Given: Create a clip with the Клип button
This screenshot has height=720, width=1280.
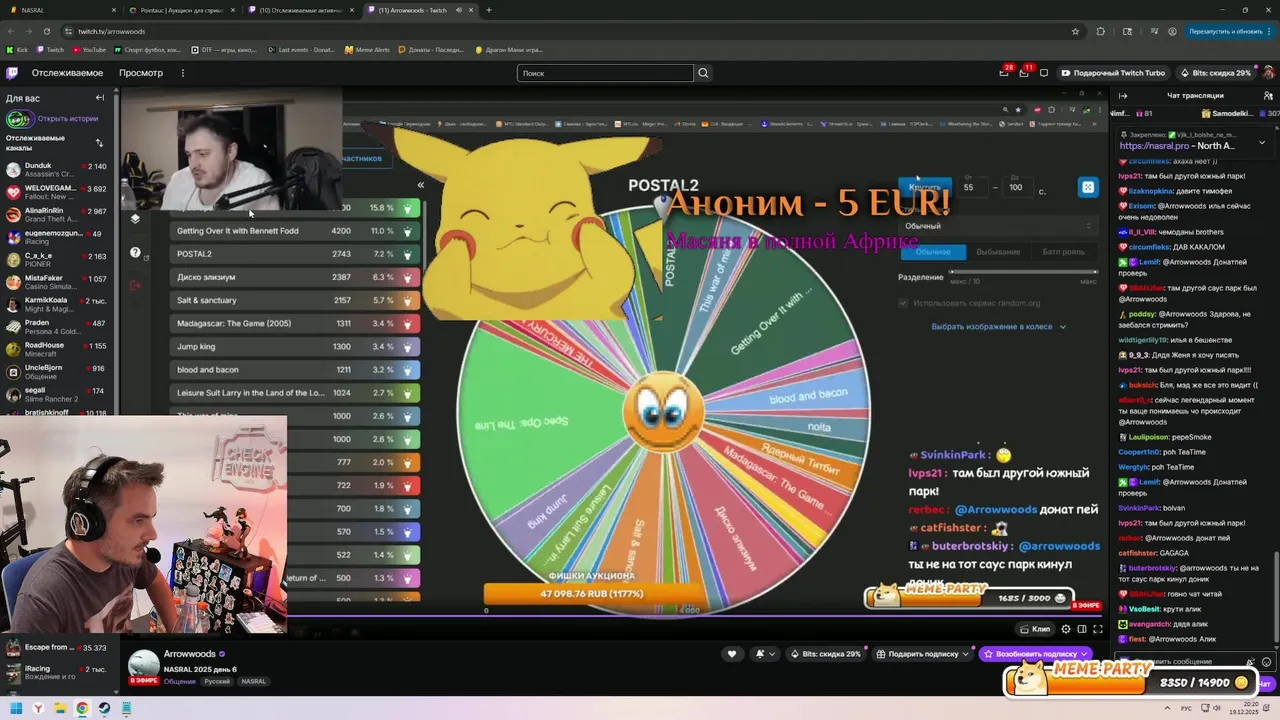Looking at the screenshot, I should pyautogui.click(x=1035, y=629).
